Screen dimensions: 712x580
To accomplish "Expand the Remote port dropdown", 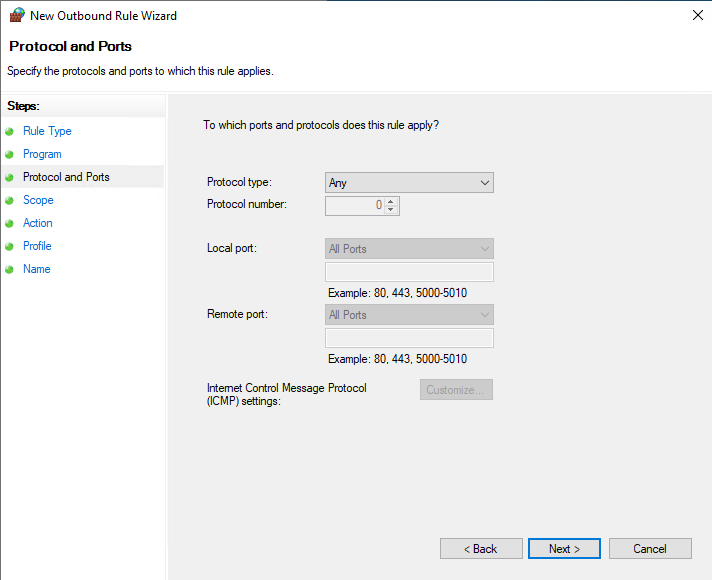I will (409, 315).
